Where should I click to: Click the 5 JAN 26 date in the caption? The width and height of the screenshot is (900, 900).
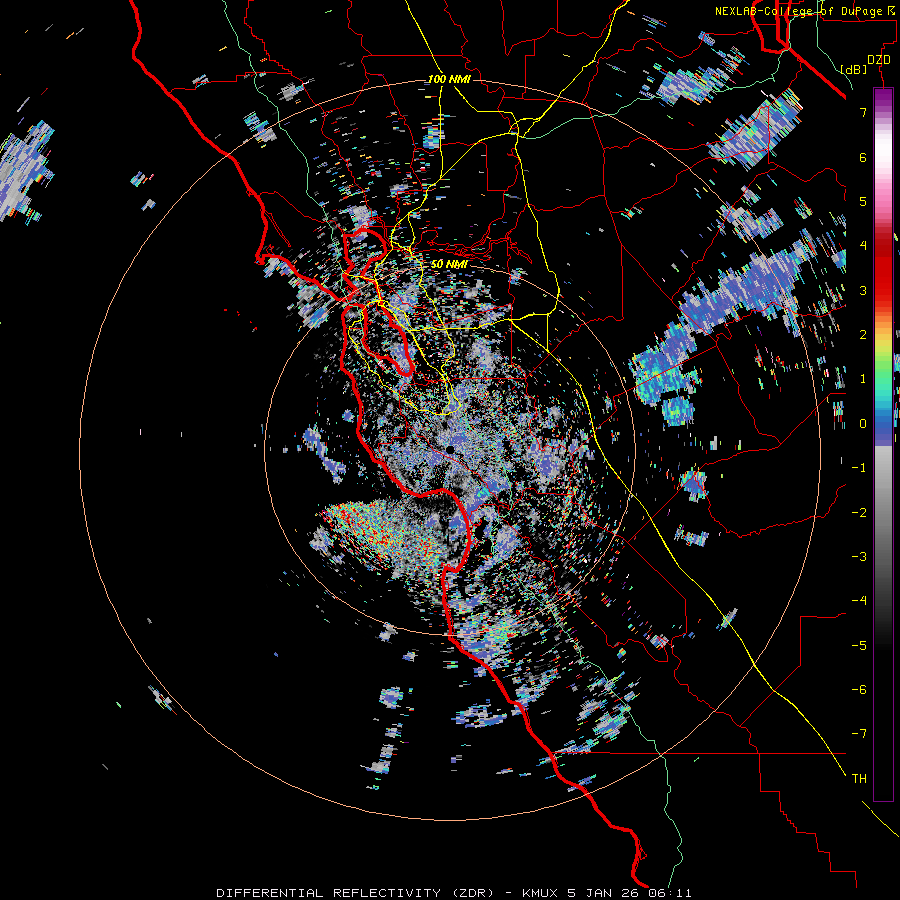604,893
